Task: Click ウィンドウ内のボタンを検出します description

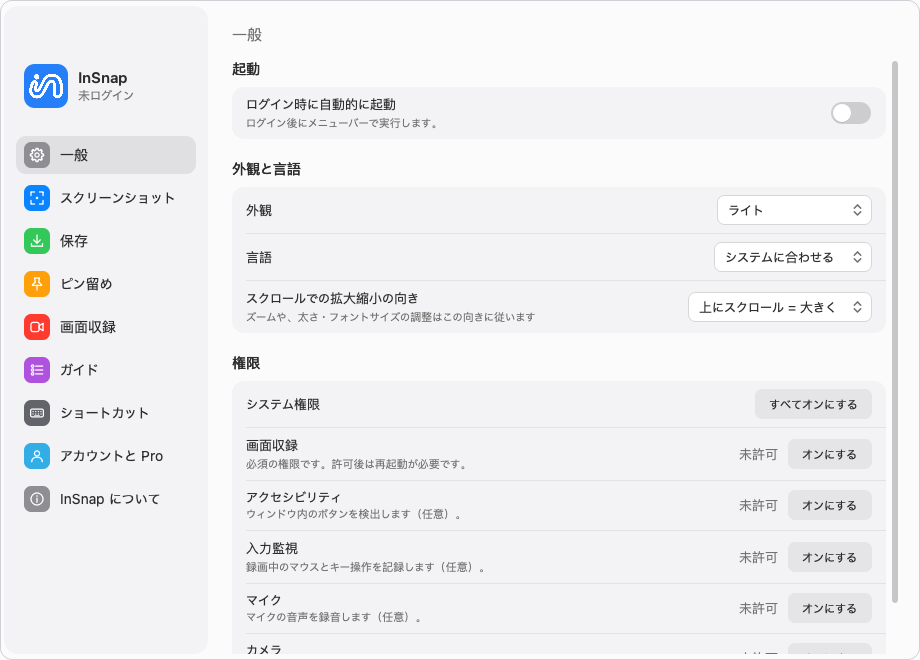Action: 353,515
